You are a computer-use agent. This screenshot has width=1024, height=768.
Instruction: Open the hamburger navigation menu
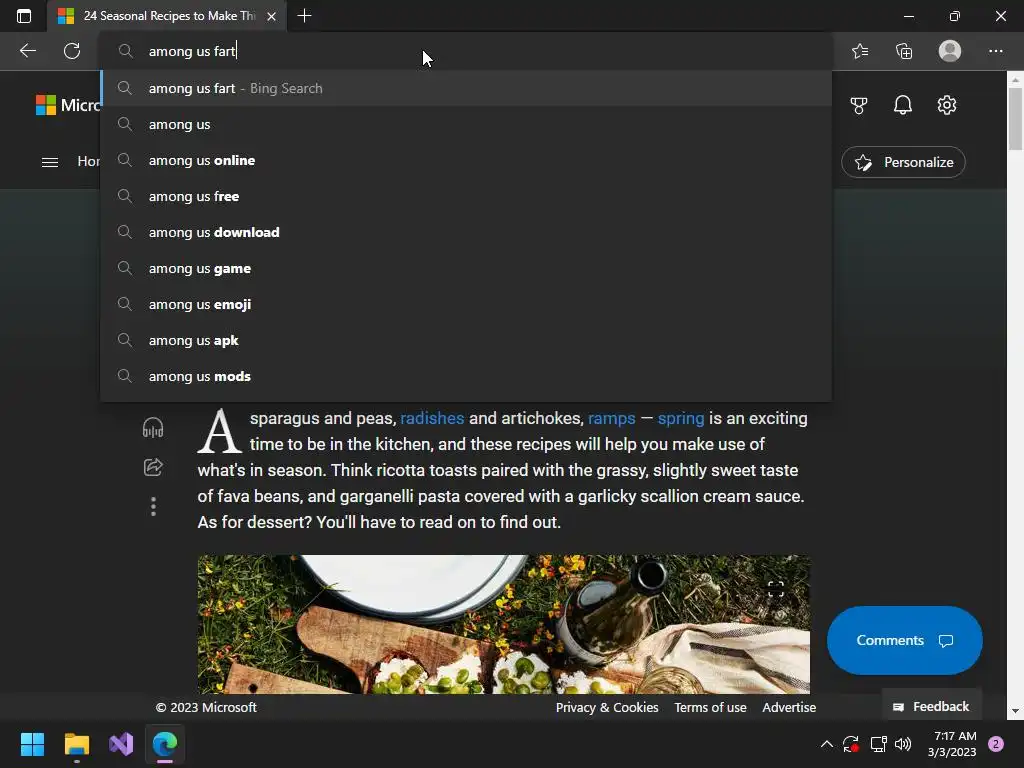(x=50, y=162)
